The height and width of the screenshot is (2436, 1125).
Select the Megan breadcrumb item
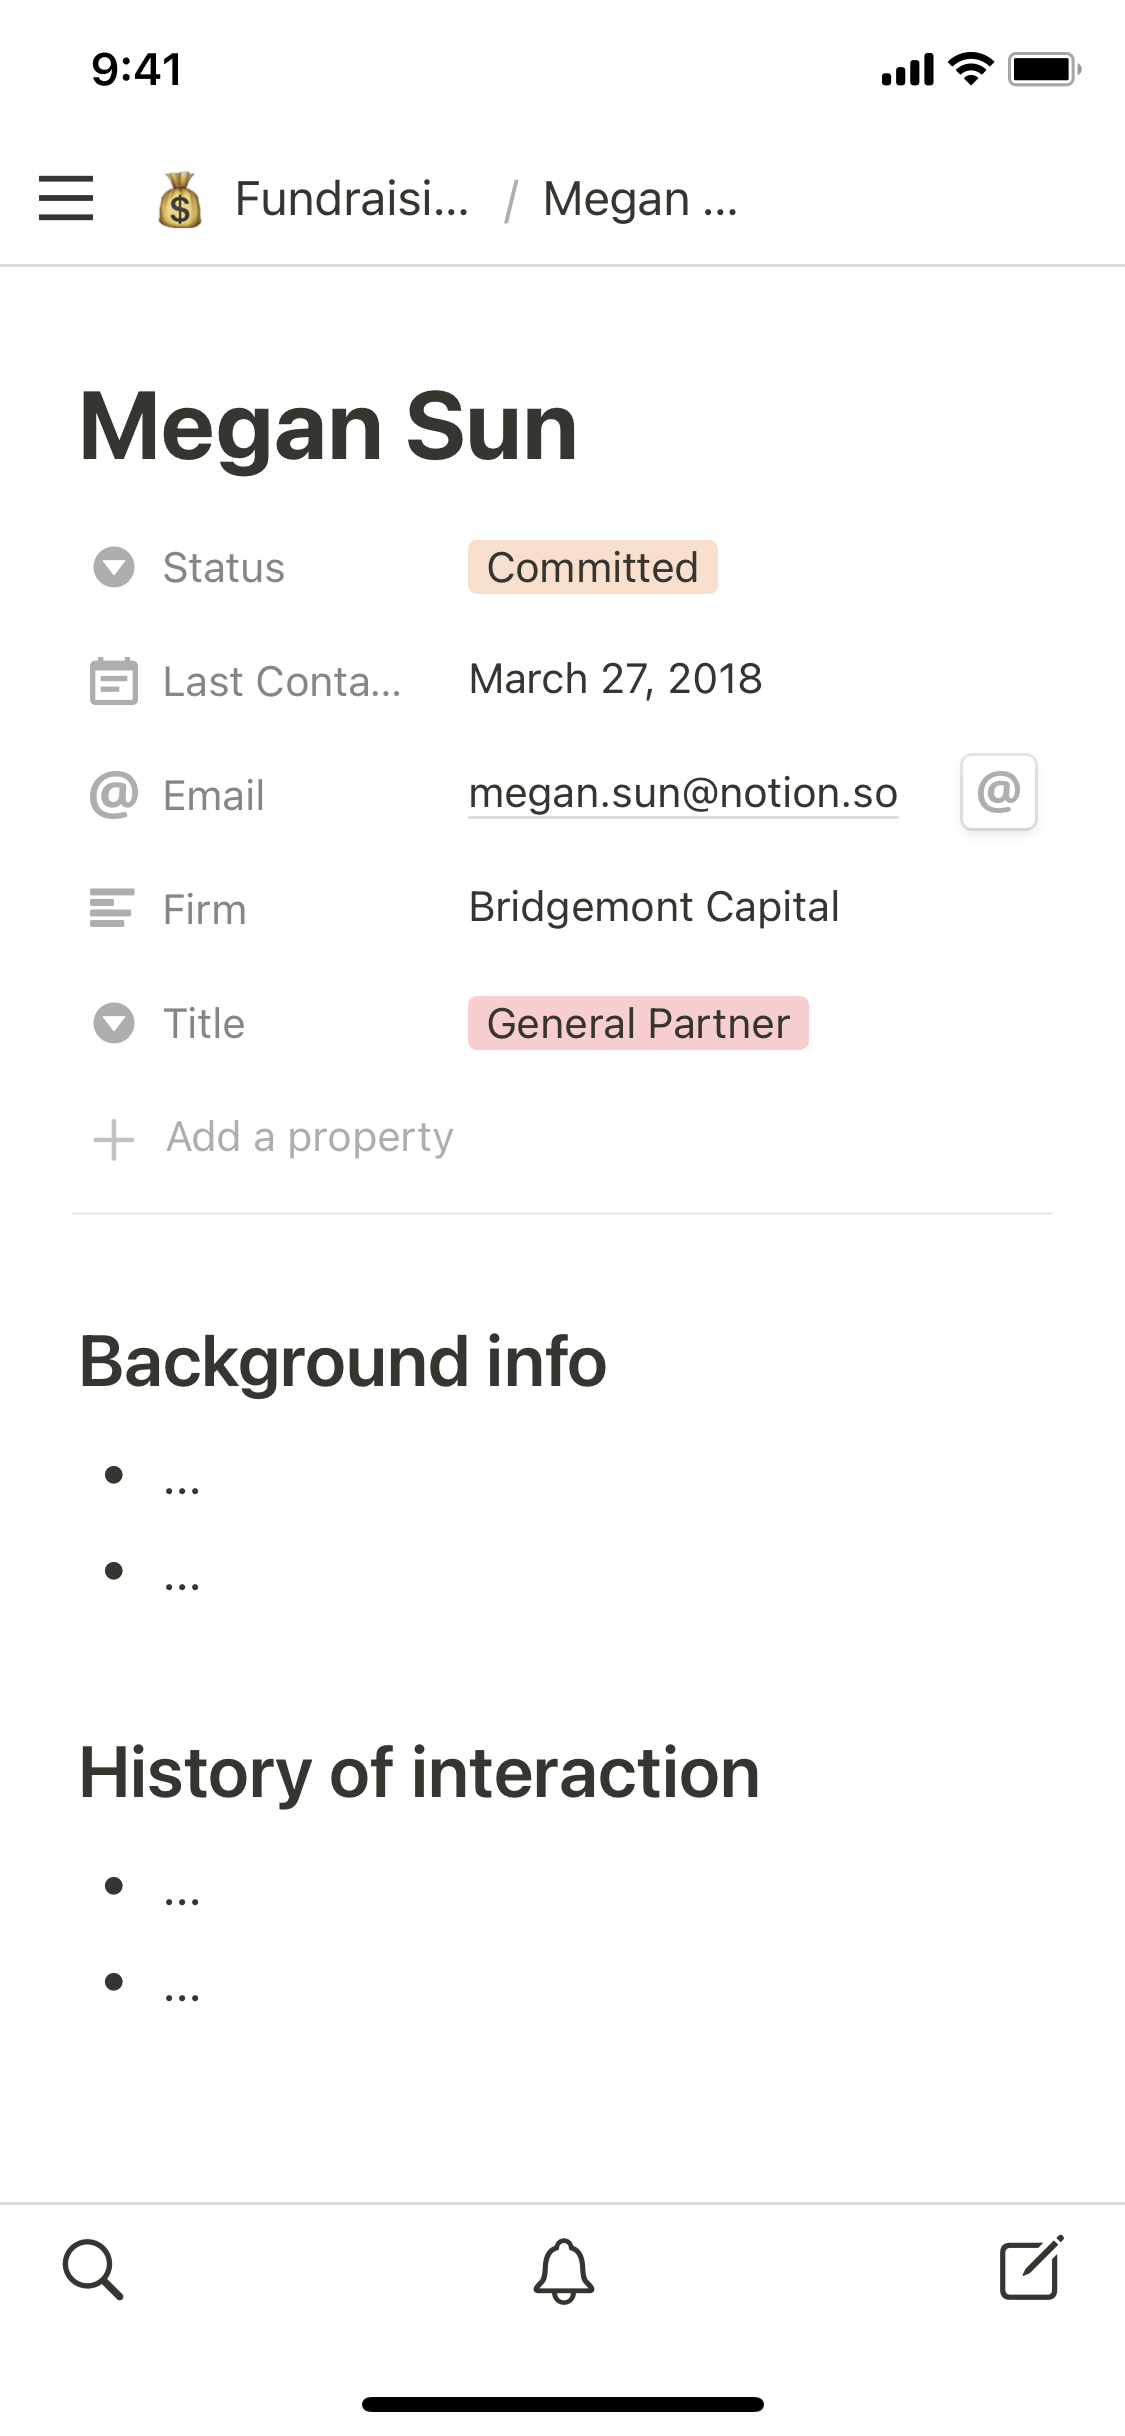tap(640, 199)
